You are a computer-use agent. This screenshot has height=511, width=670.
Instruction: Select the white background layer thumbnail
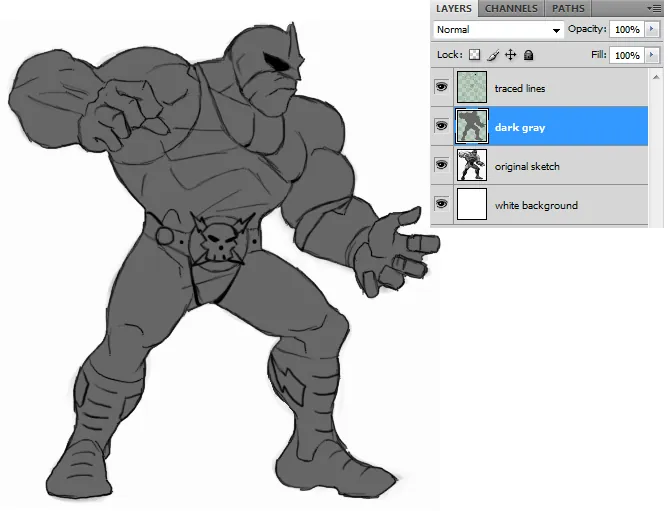coord(472,204)
